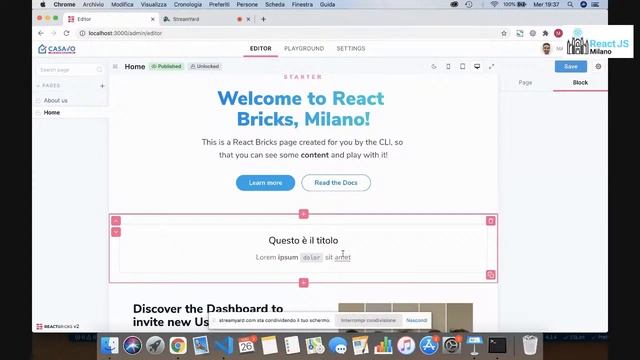Open Calendar in the Dock
Viewport: 640px width, 360px height.
[x=246, y=346]
